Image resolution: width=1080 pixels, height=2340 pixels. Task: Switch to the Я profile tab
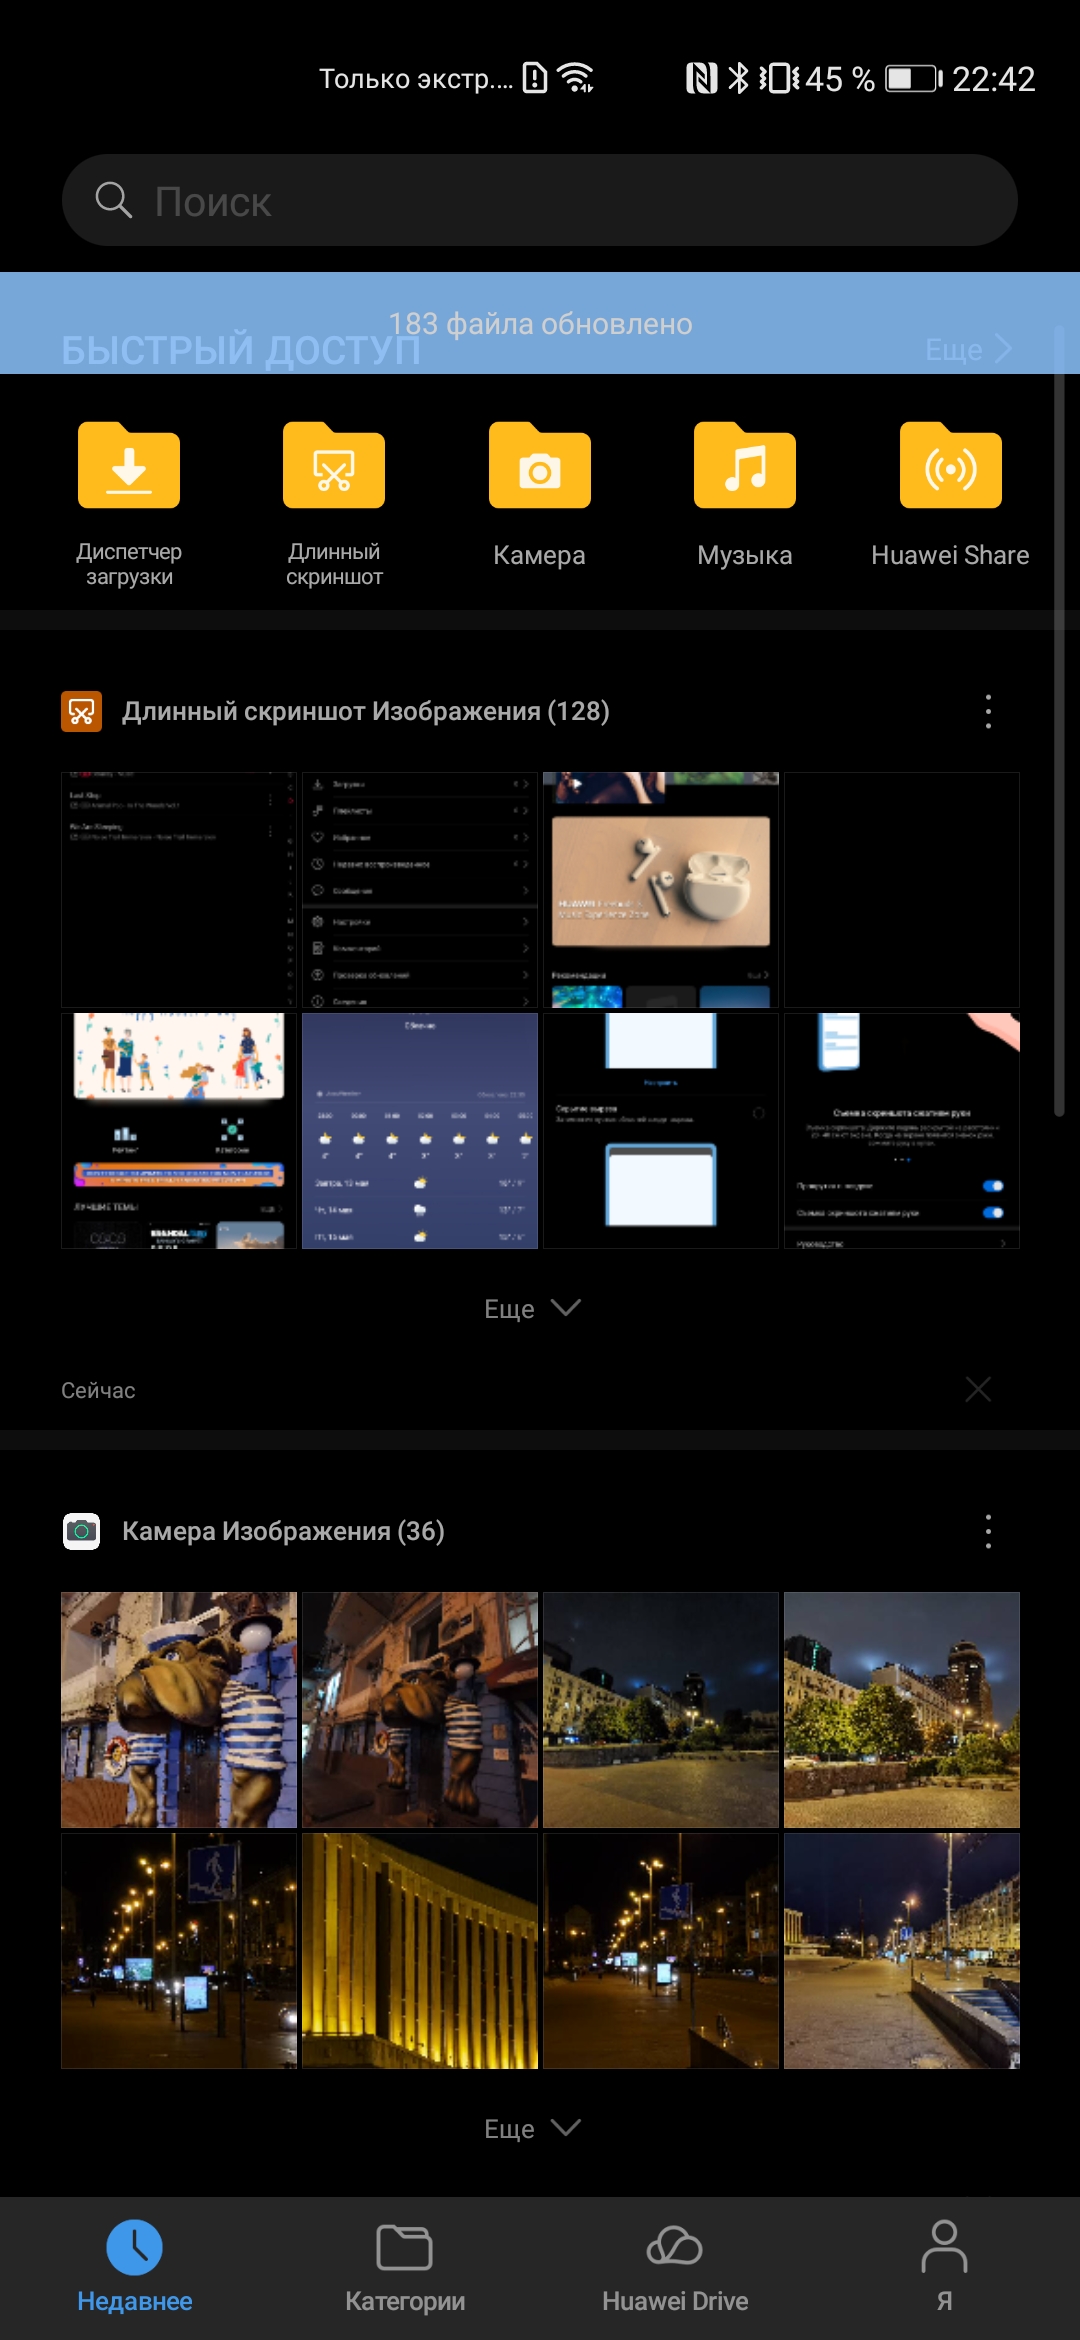[x=944, y=2267]
